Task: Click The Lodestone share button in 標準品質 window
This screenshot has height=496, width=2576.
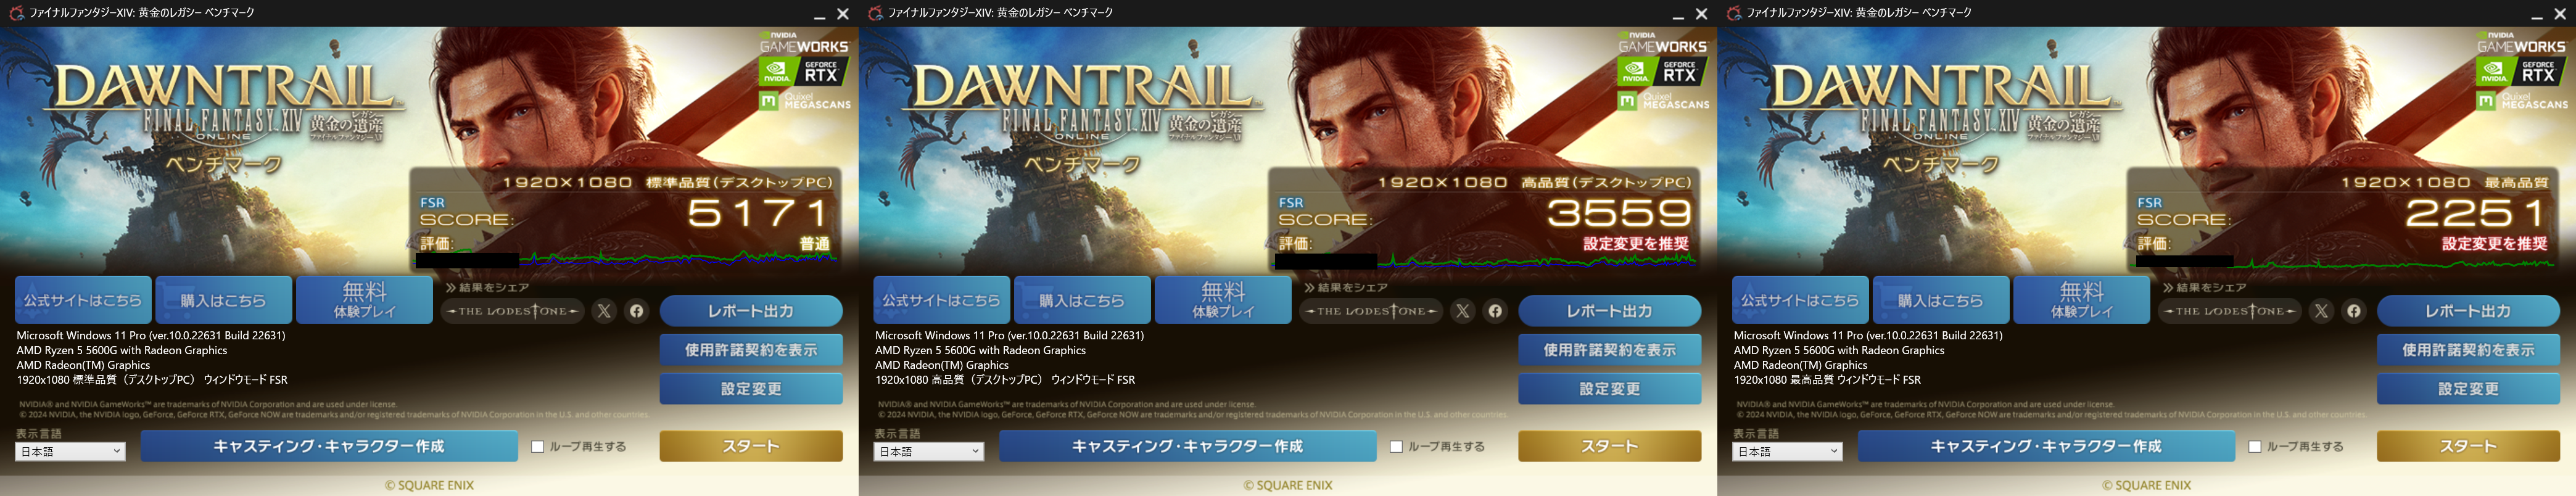Action: click(x=513, y=311)
